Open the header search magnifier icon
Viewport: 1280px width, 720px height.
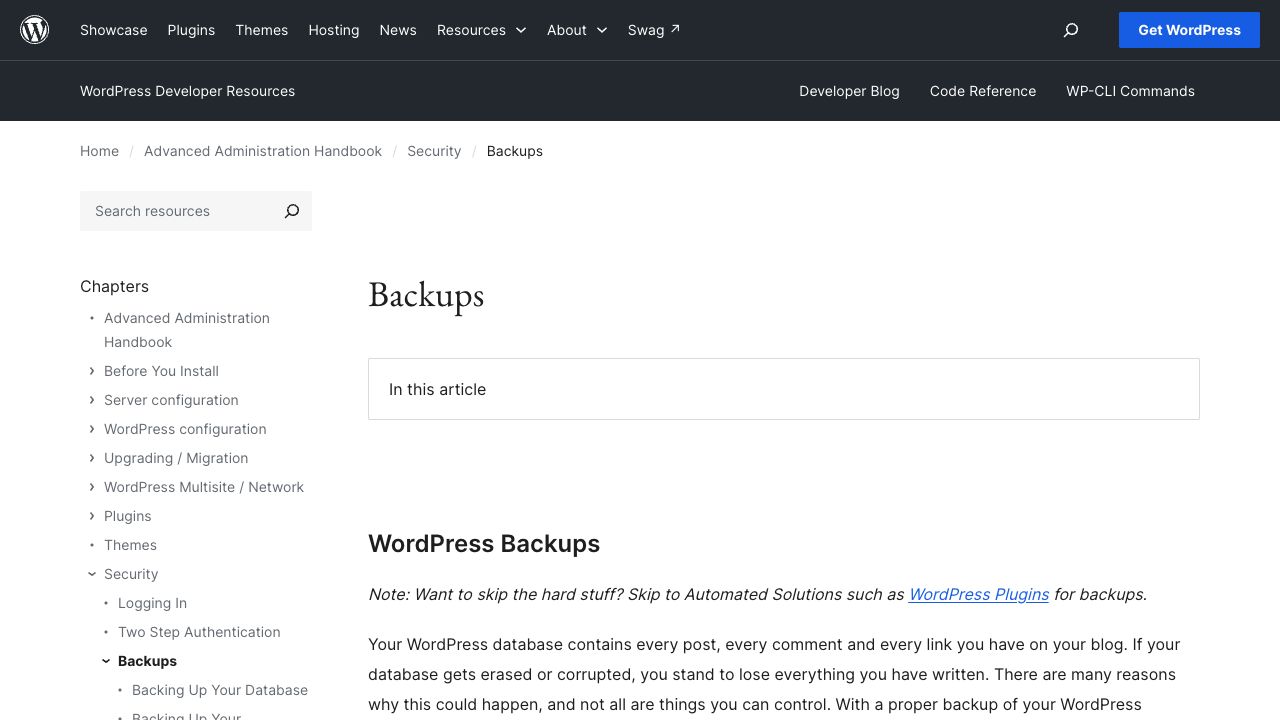click(x=1071, y=30)
